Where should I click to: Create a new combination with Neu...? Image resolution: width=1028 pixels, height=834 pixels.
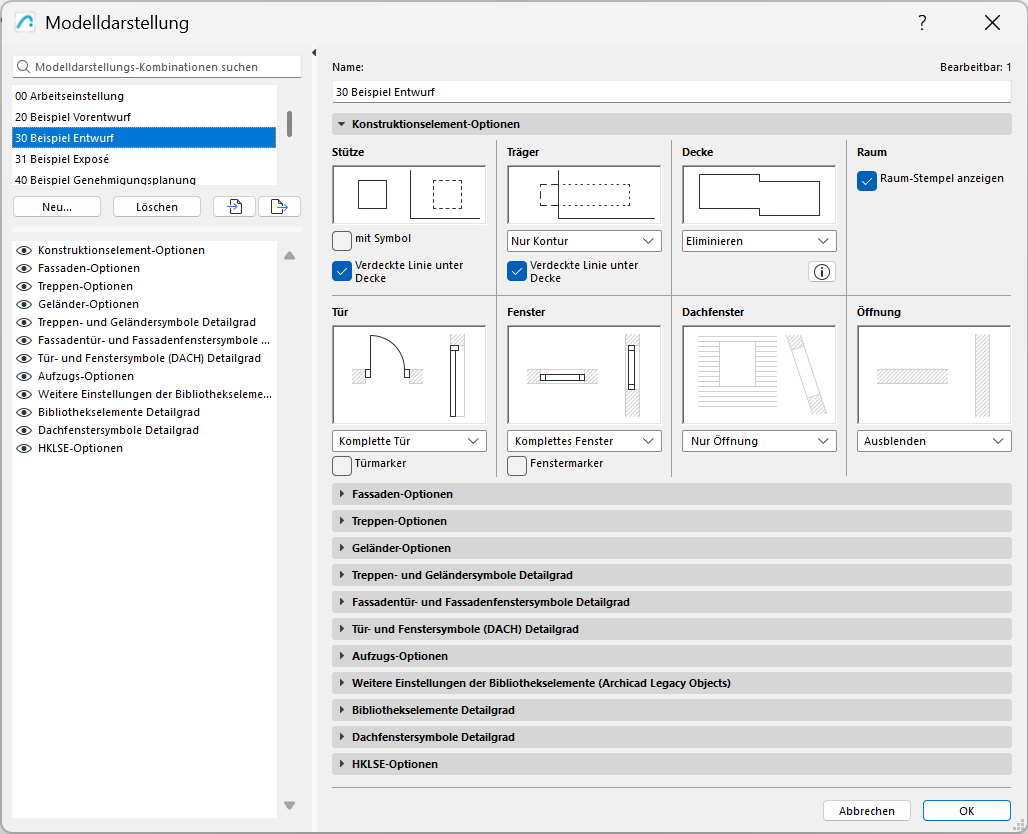(x=56, y=206)
